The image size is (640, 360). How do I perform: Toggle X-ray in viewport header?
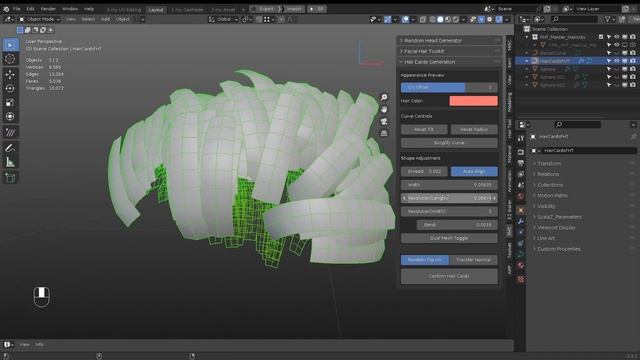(x=423, y=19)
